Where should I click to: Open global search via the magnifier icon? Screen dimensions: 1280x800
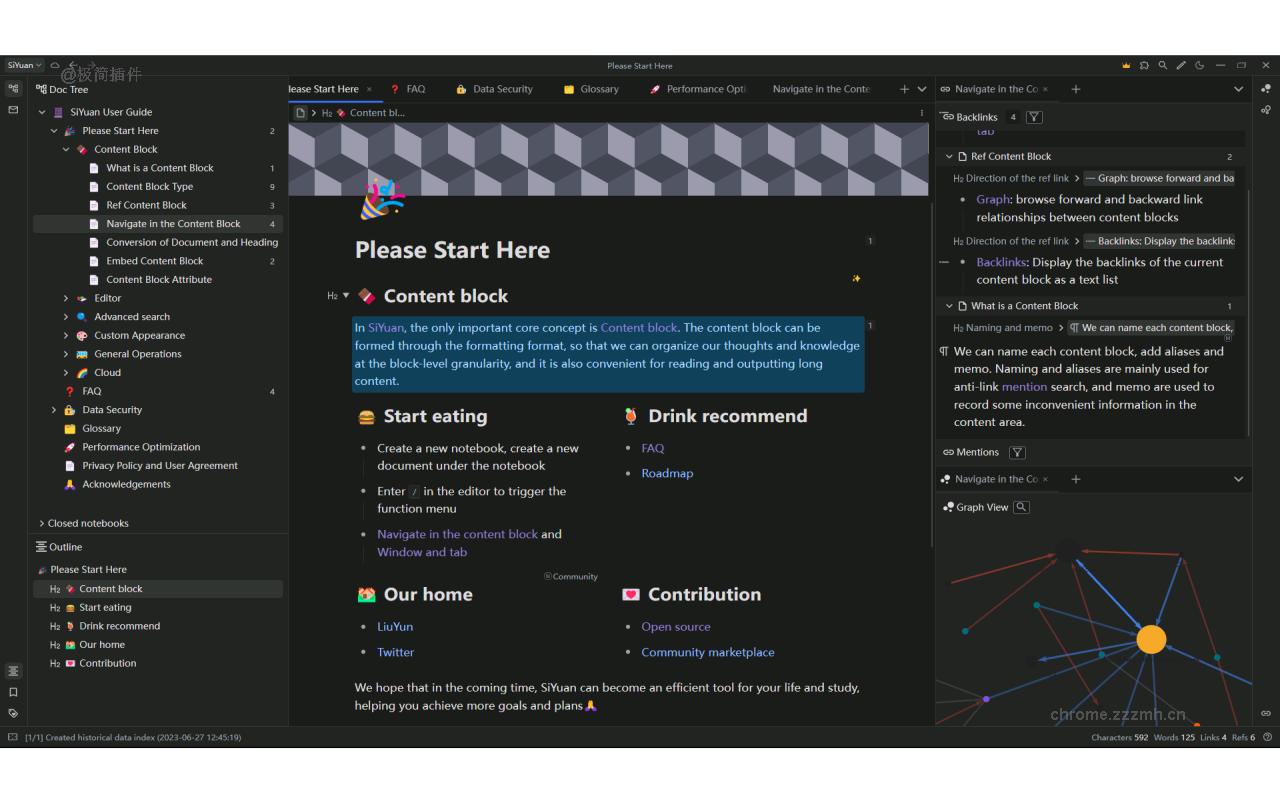[x=1162, y=66]
